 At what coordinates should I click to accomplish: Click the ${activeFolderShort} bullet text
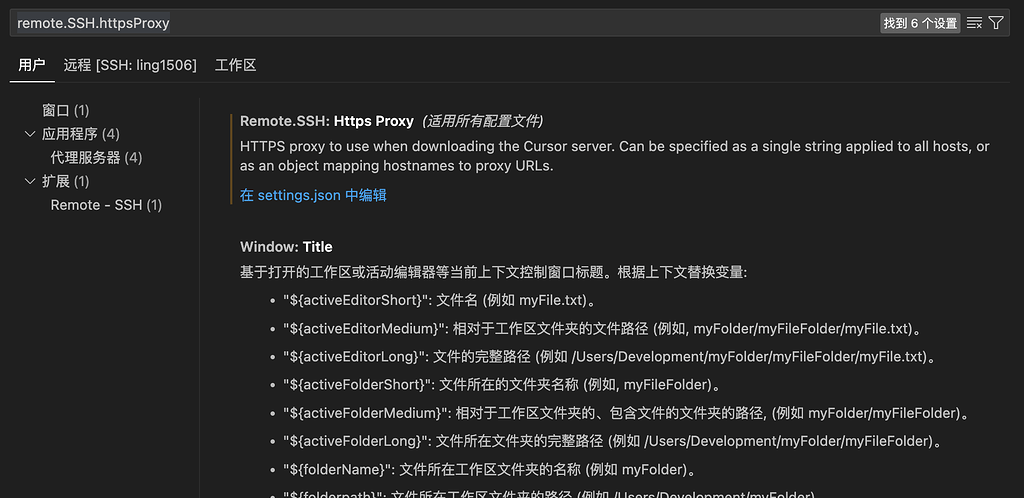click(x=504, y=384)
